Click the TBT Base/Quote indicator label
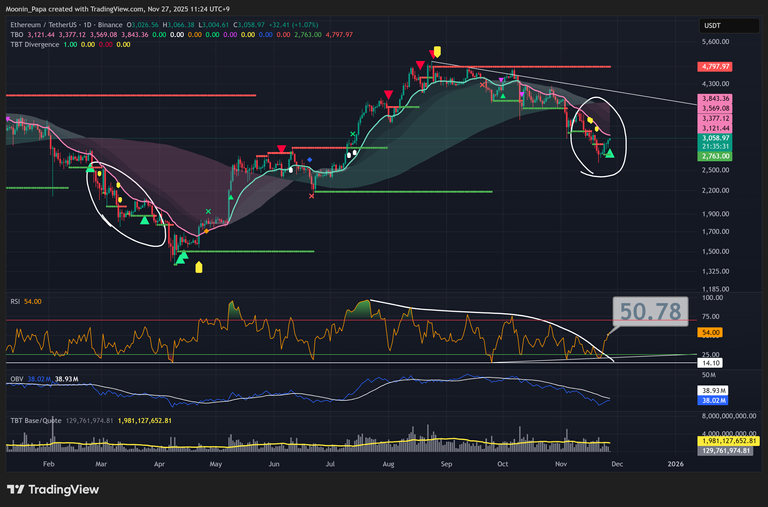The image size is (768, 507). click(x=36, y=420)
